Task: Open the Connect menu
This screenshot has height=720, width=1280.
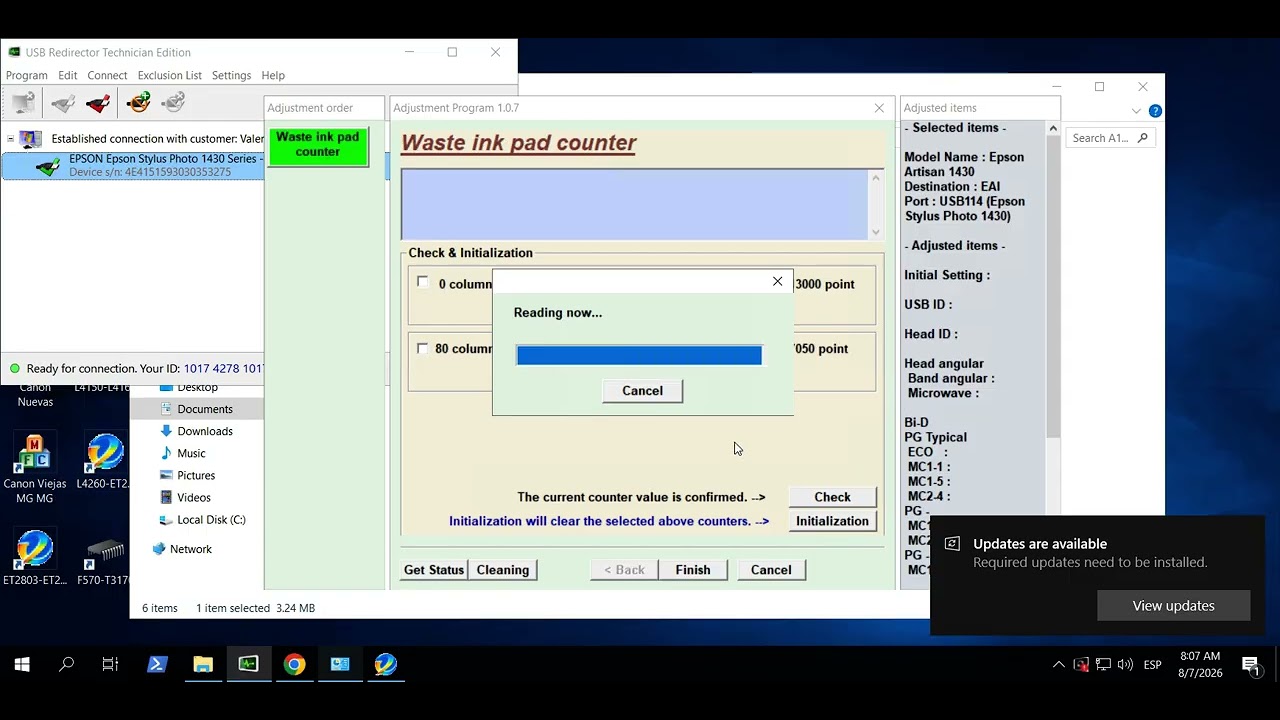Action: click(x=107, y=75)
